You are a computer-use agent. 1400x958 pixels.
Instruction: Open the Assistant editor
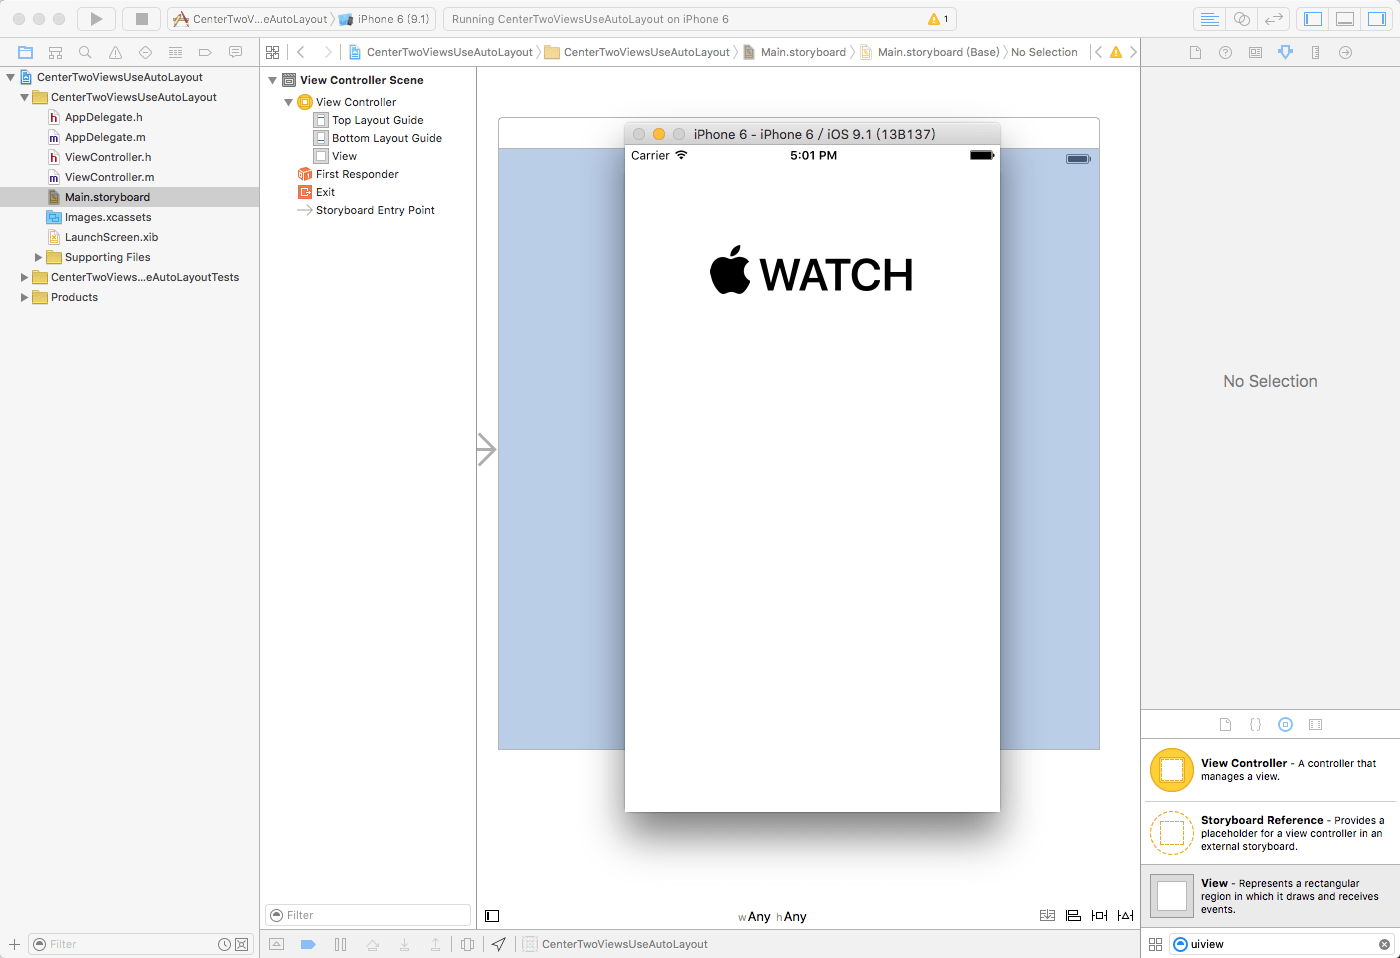(1242, 19)
